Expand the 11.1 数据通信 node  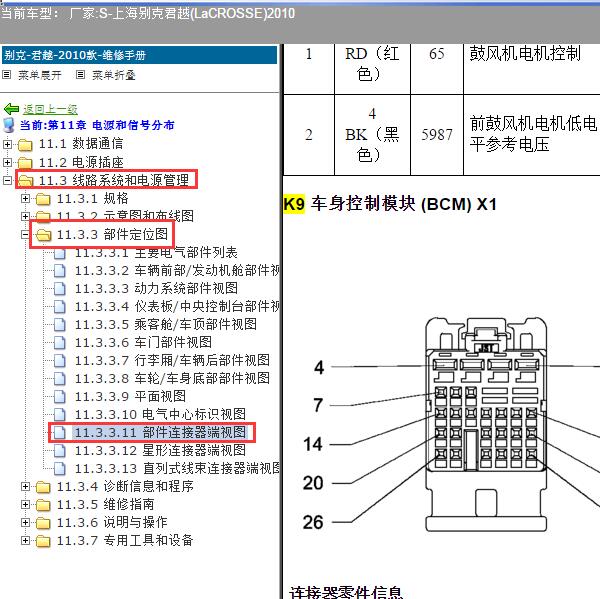[7, 144]
